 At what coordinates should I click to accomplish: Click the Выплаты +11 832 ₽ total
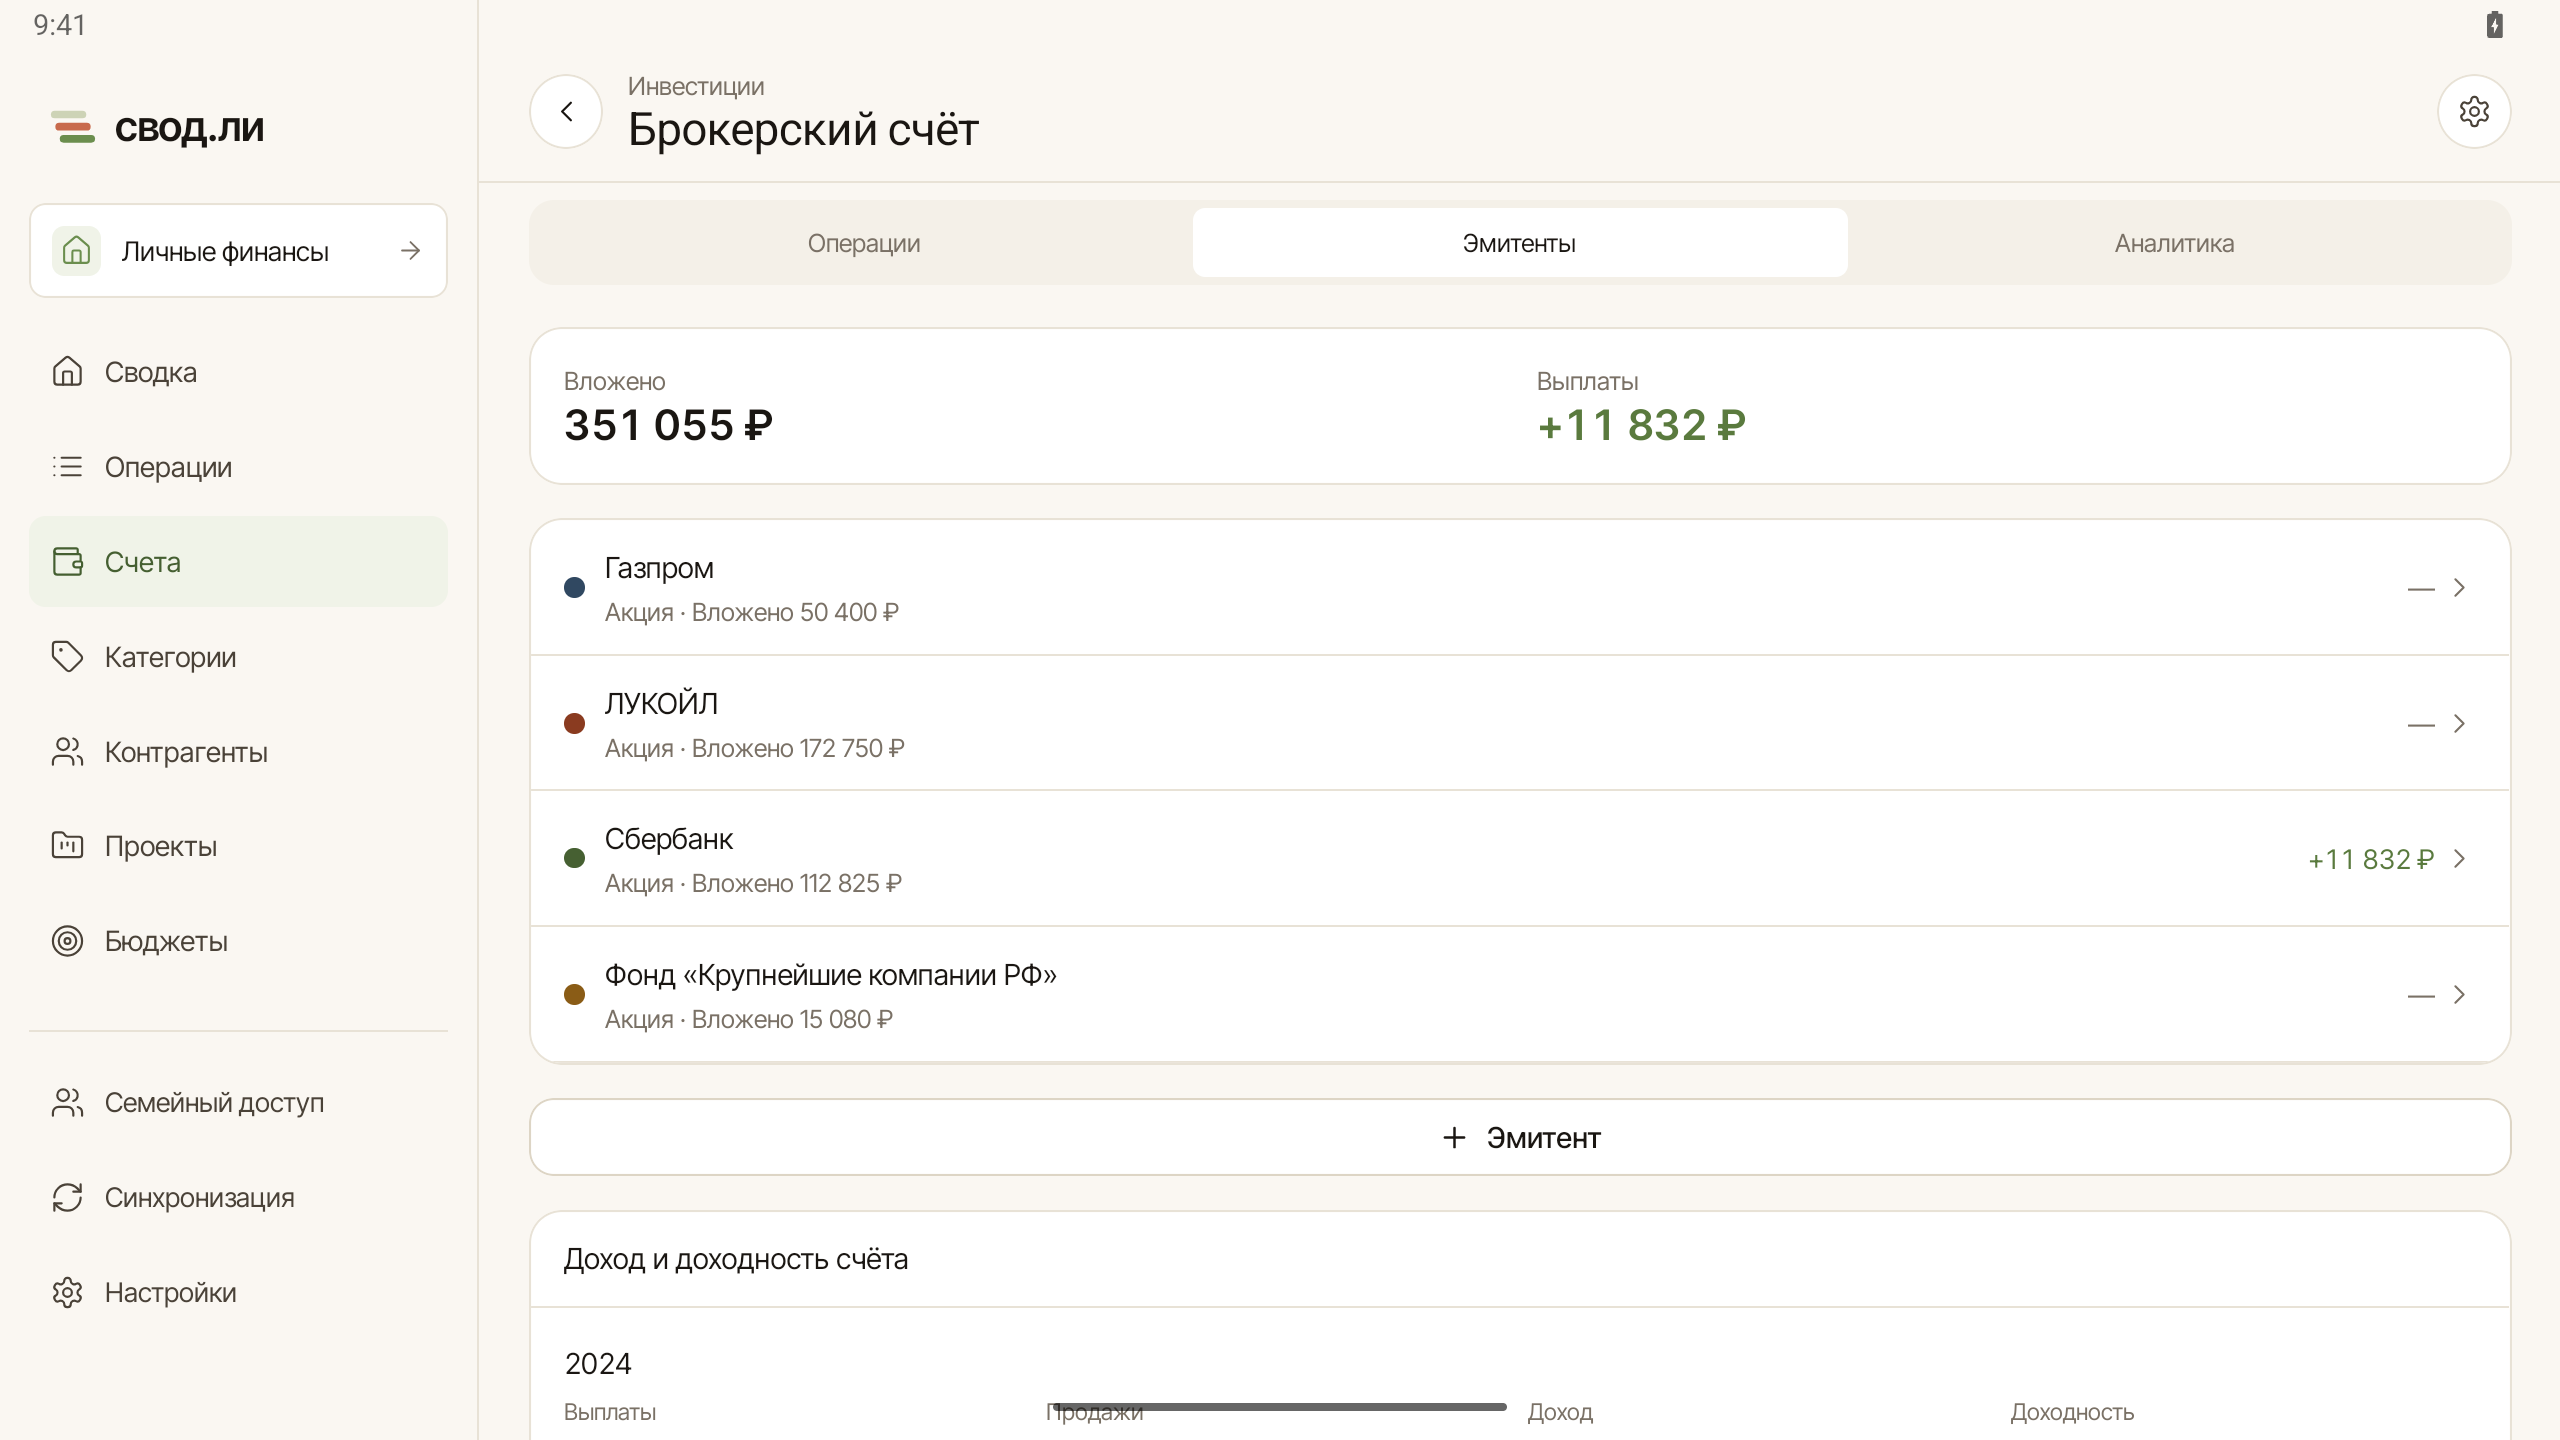1641,425
